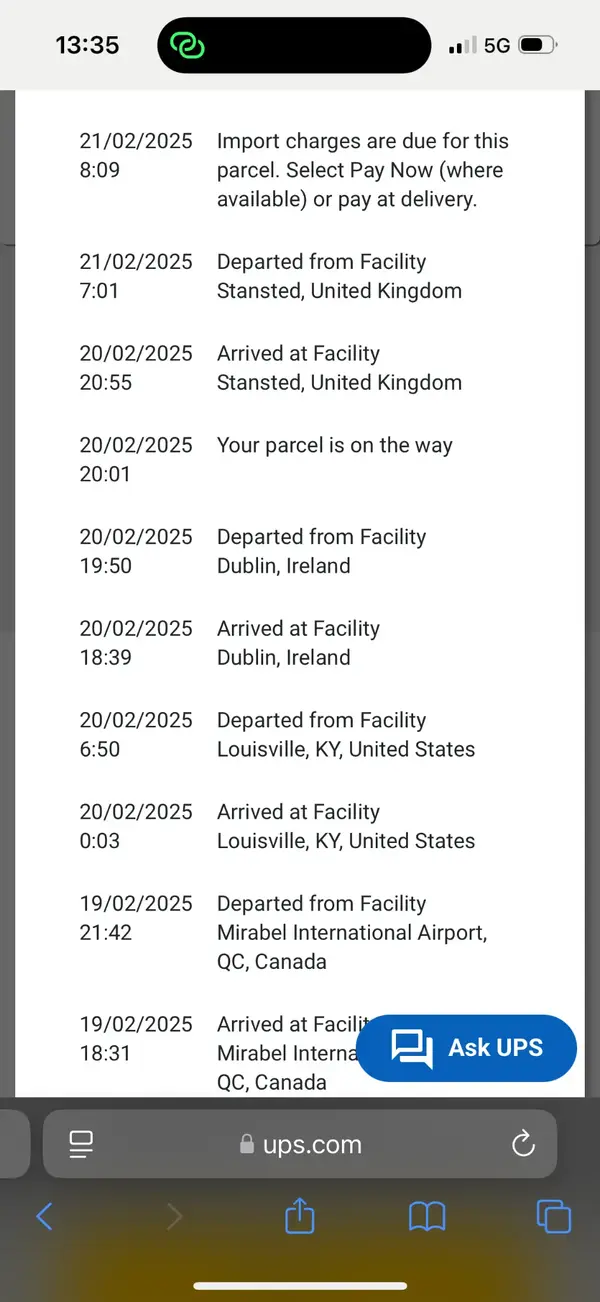Tap the Safari forward arrow

tap(175, 1216)
